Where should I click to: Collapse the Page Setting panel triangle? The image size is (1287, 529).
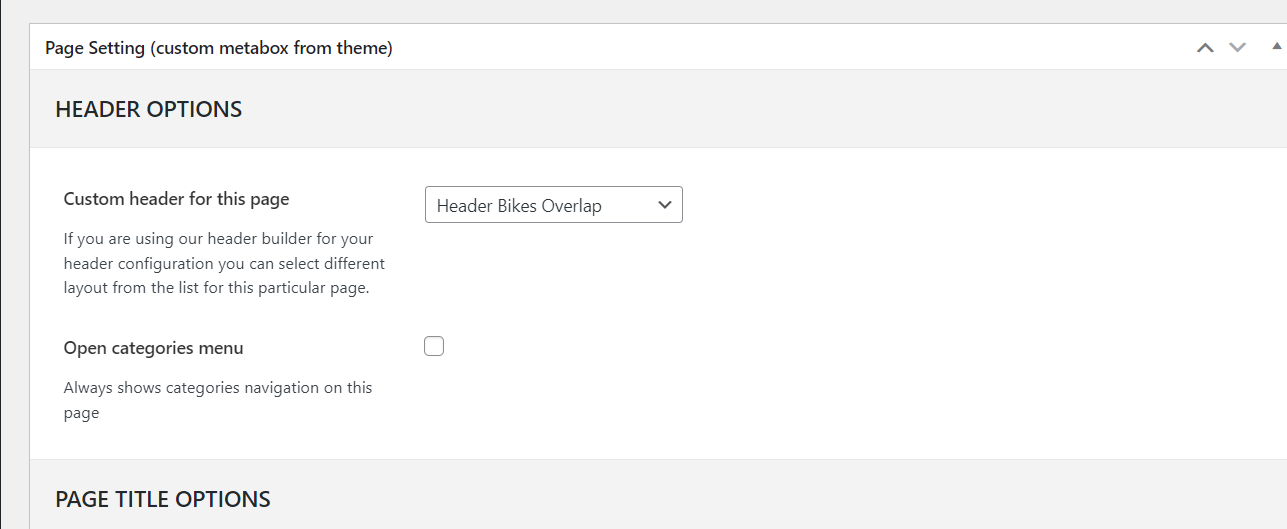pyautogui.click(x=1276, y=47)
